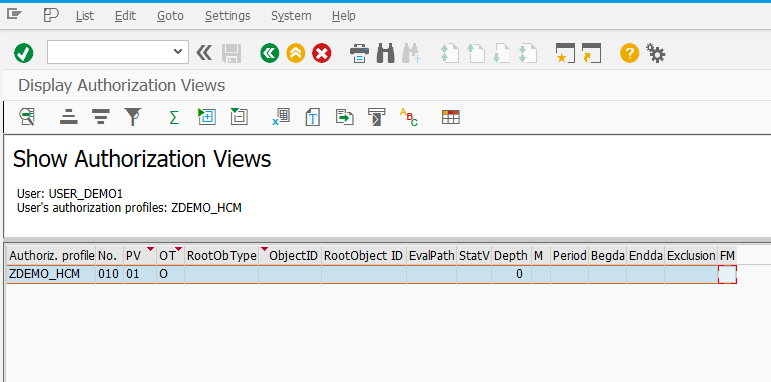This screenshot has width=771, height=382.
Task: Click the Set Filter funnel icon
Action: [x=133, y=117]
